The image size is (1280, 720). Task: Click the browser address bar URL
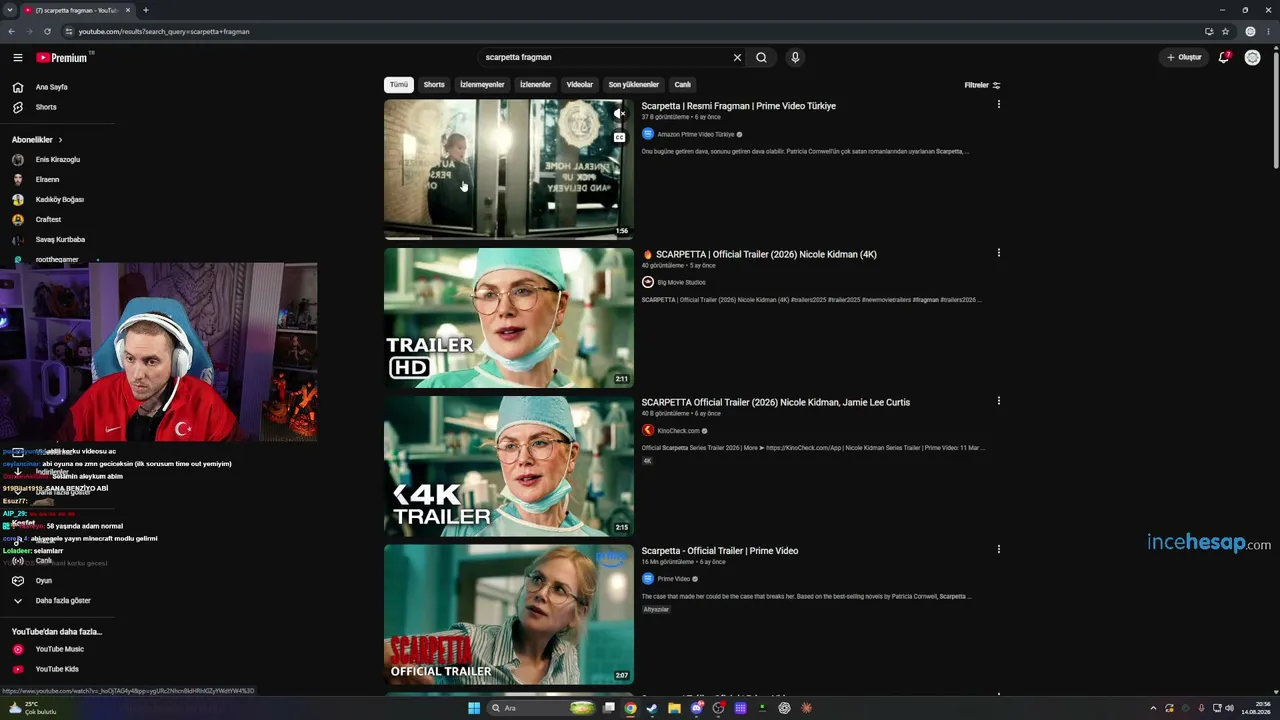click(164, 32)
